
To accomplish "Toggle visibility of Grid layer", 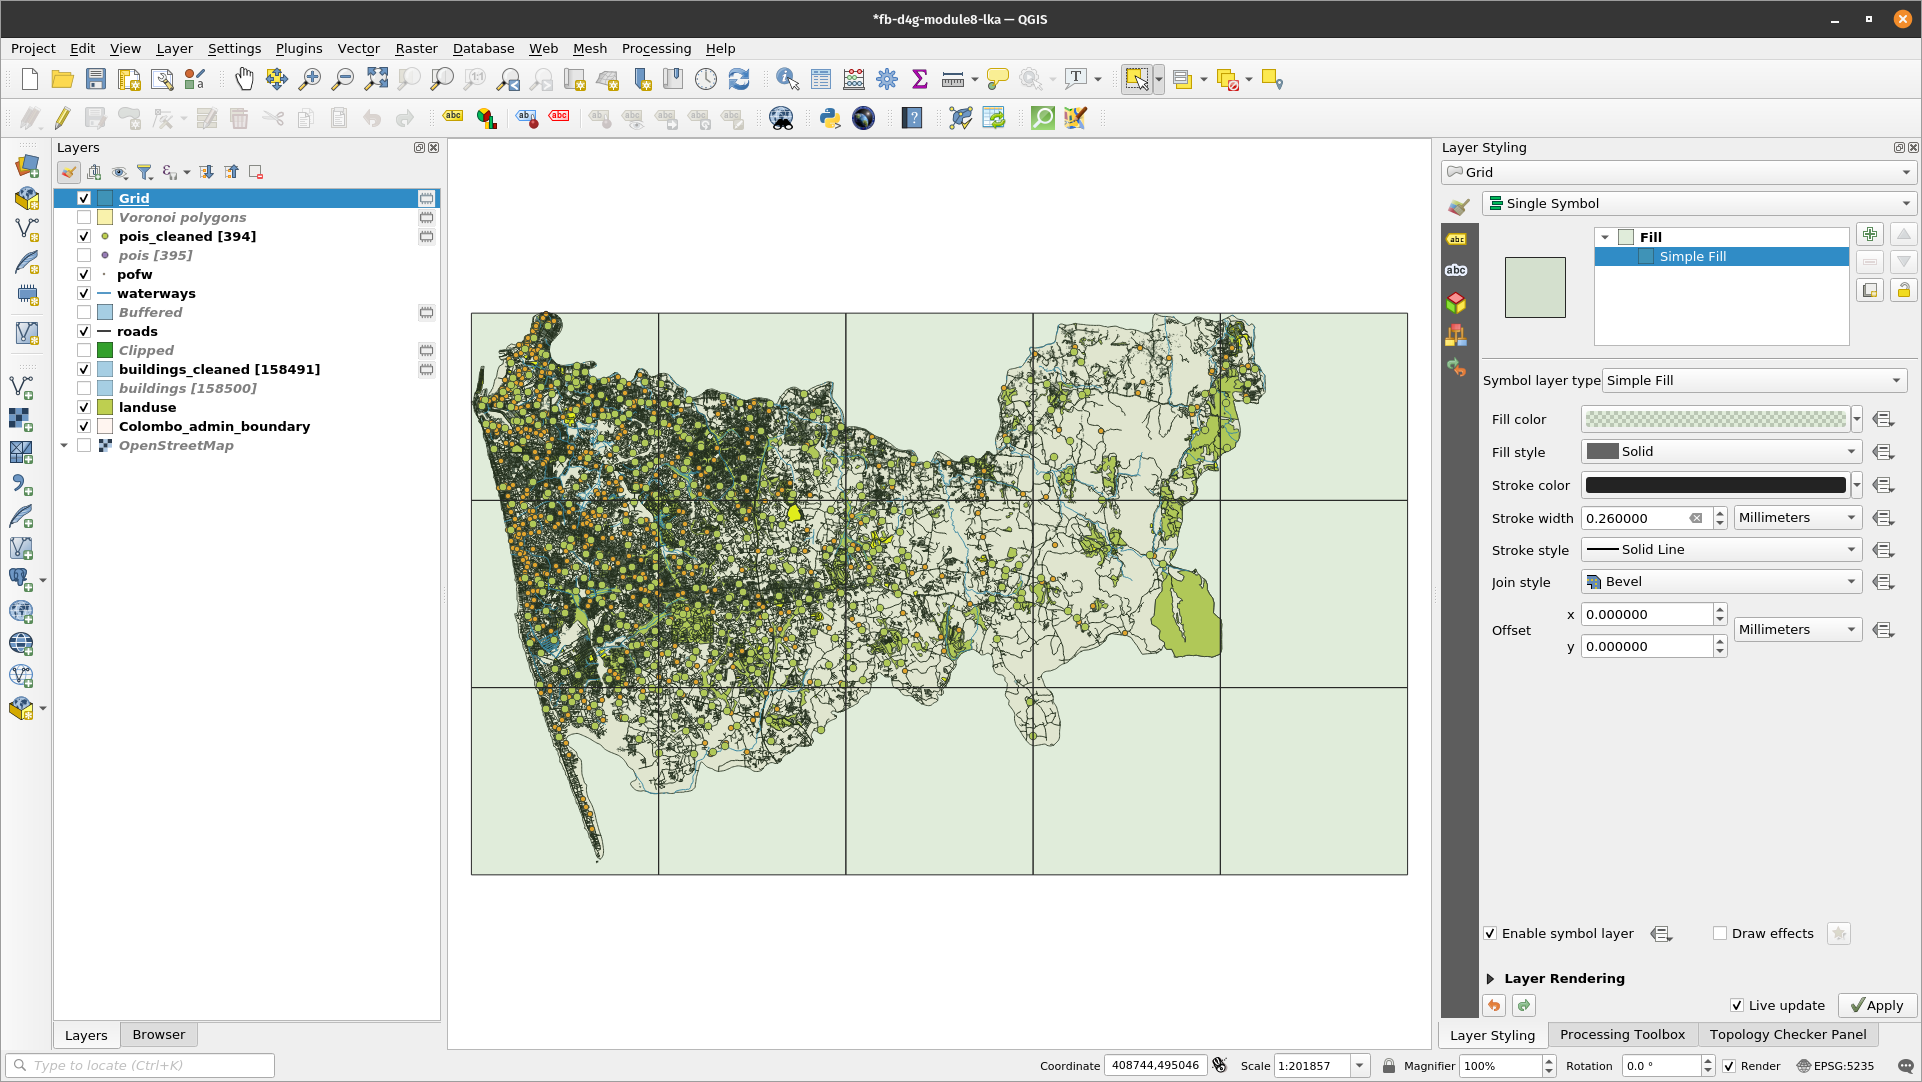I will pyautogui.click(x=84, y=198).
